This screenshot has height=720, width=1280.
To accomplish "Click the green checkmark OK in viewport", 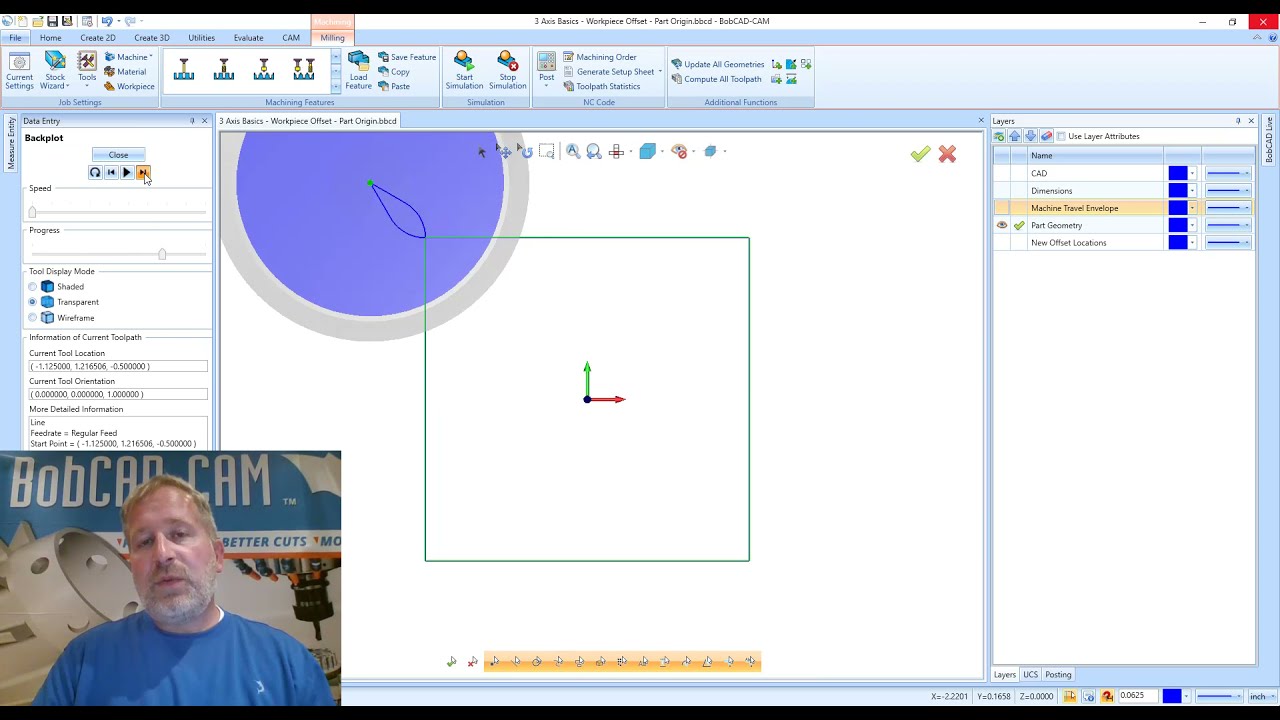I will [920, 154].
